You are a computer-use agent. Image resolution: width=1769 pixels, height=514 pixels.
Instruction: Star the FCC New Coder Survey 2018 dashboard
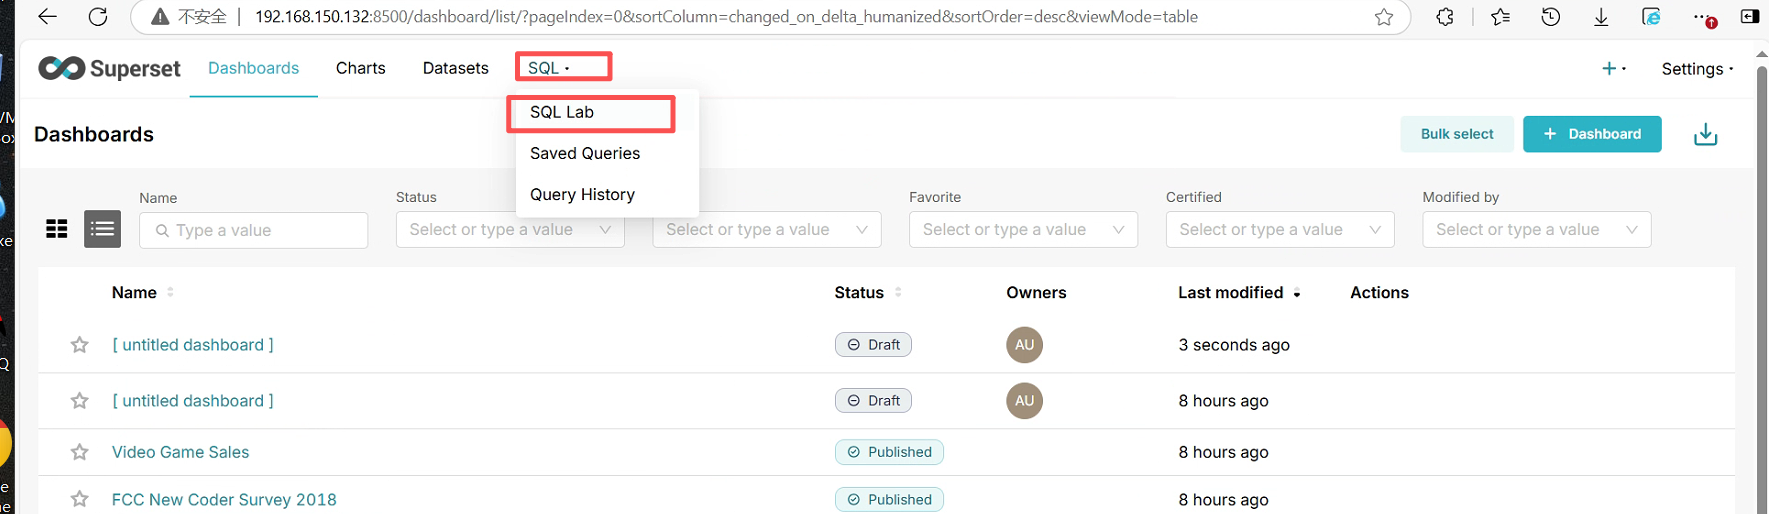click(80, 499)
